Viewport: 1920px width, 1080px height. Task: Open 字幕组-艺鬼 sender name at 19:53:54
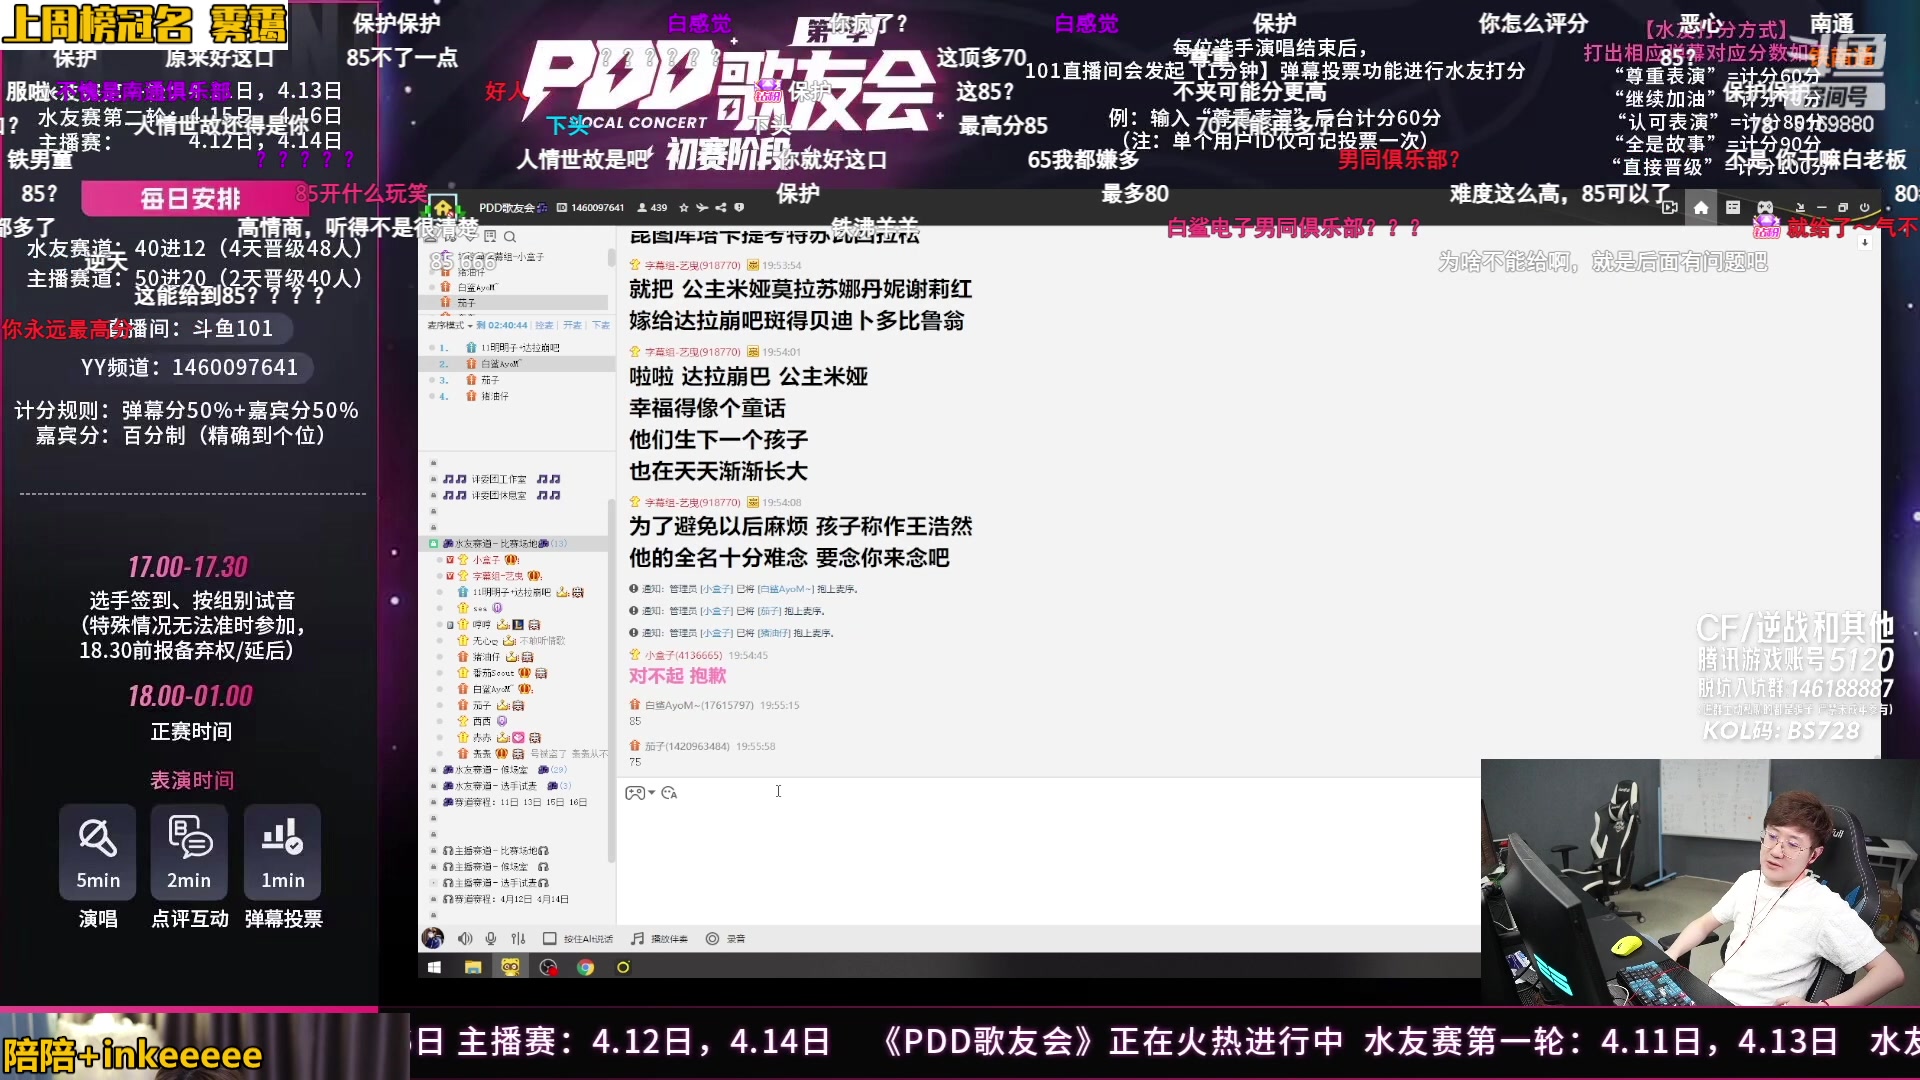point(692,266)
